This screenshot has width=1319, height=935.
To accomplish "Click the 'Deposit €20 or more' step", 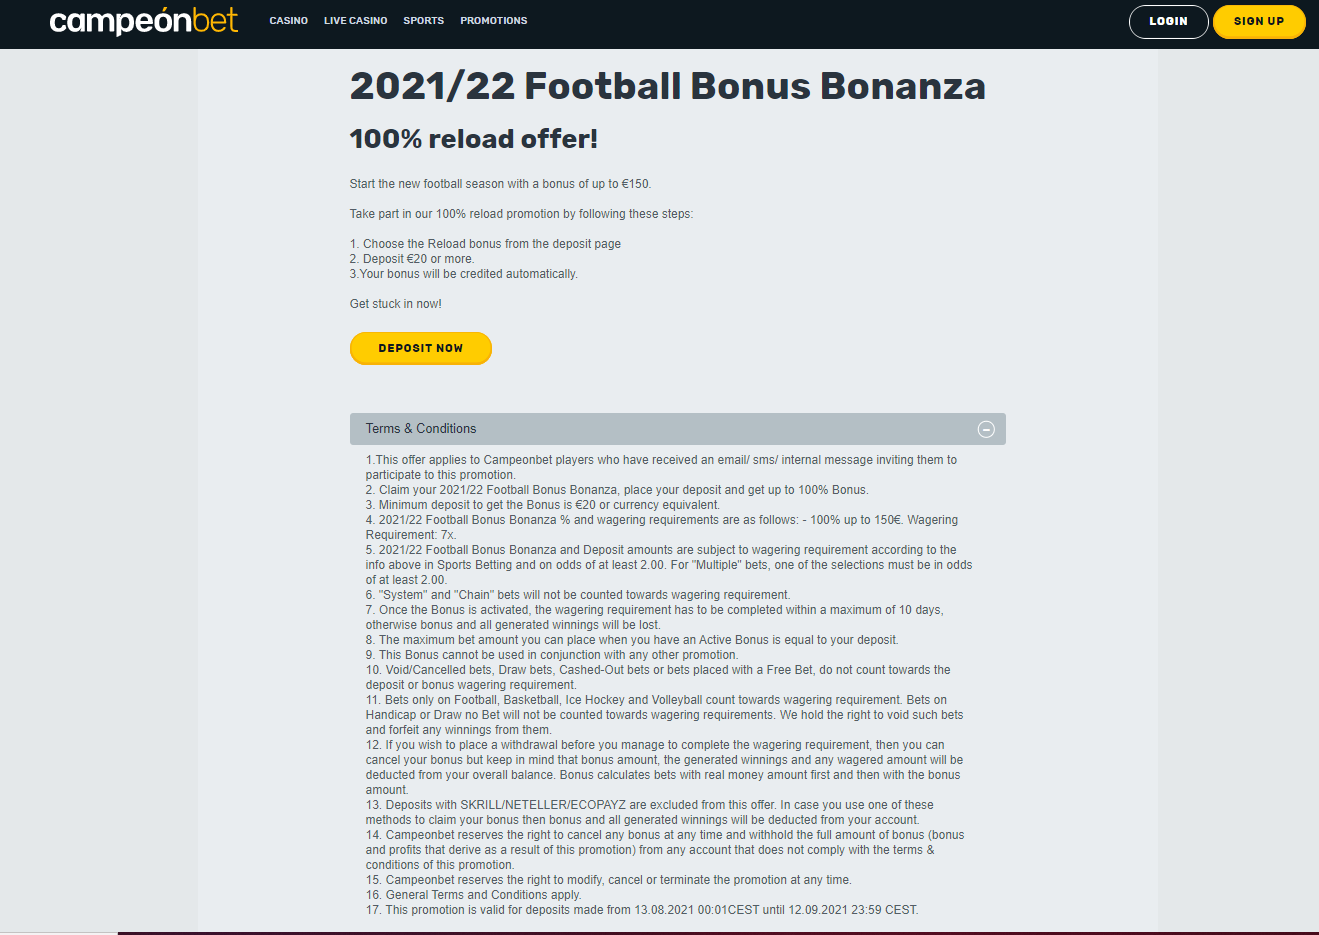I will pyautogui.click(x=412, y=259).
